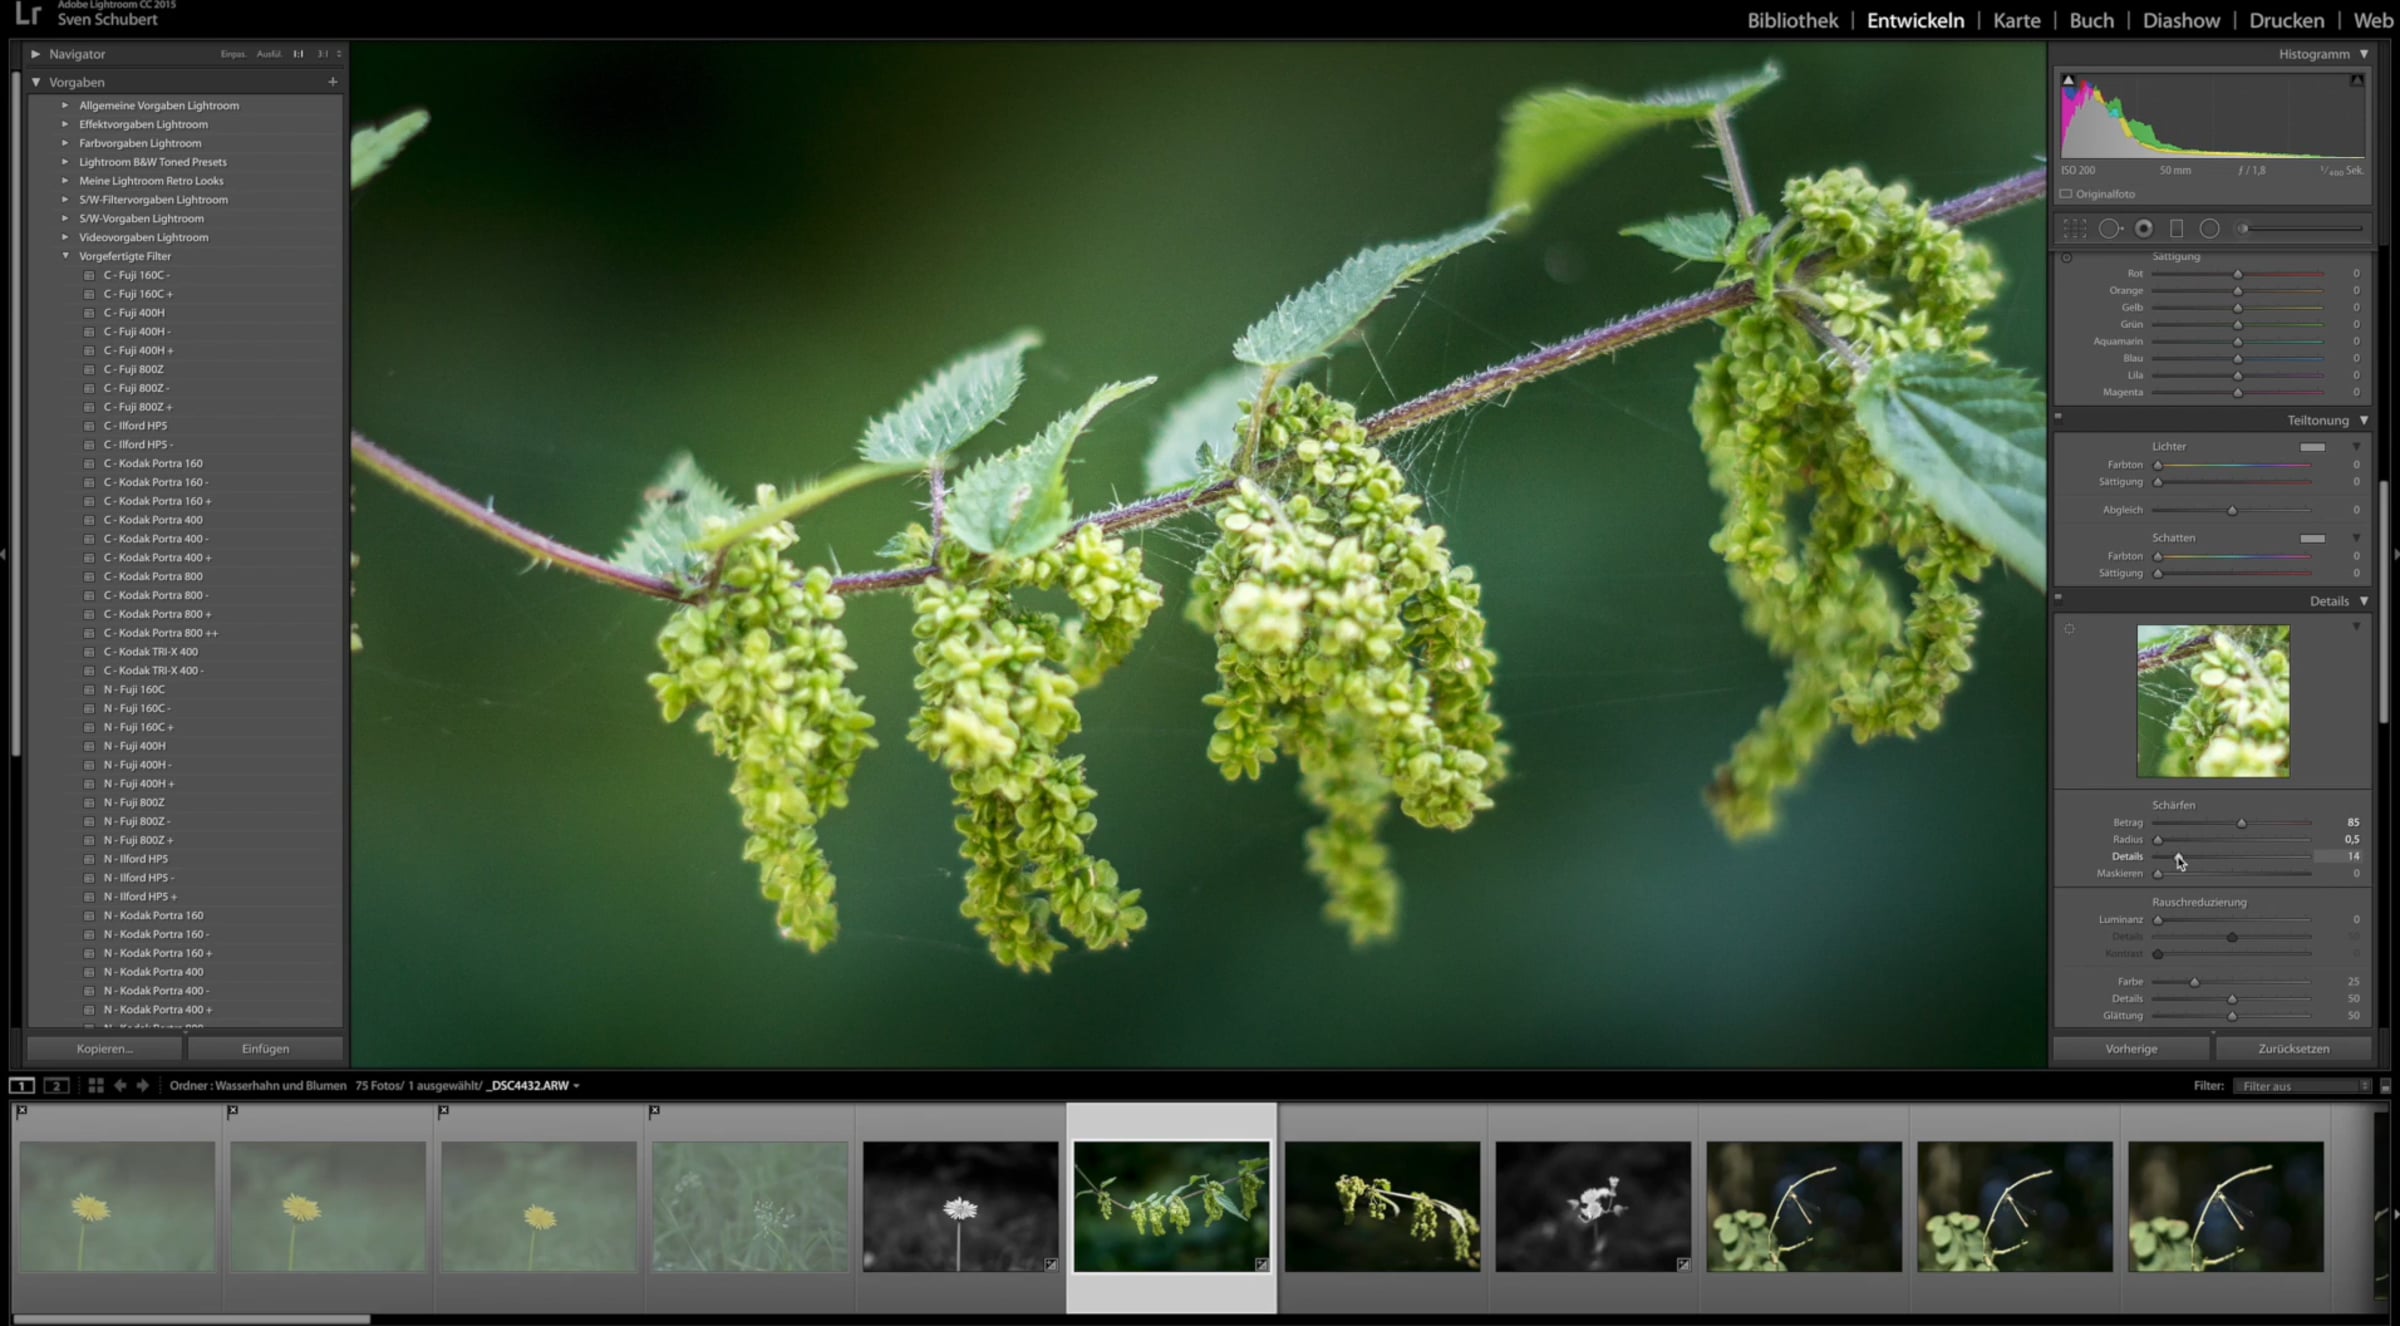Click the Betrag sharpening slider handle
Image resolution: width=2400 pixels, height=1326 pixels.
pyautogui.click(x=2241, y=823)
